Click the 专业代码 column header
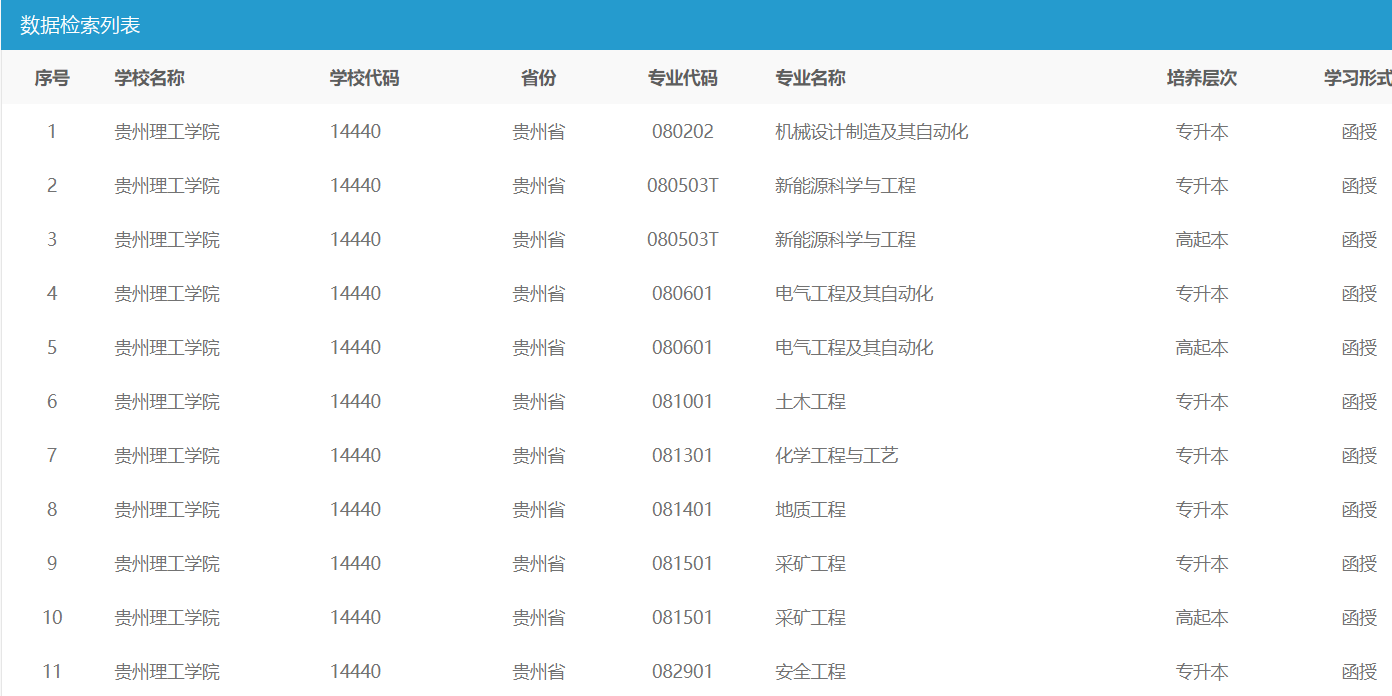Image resolution: width=1392 pixels, height=696 pixels. [683, 78]
